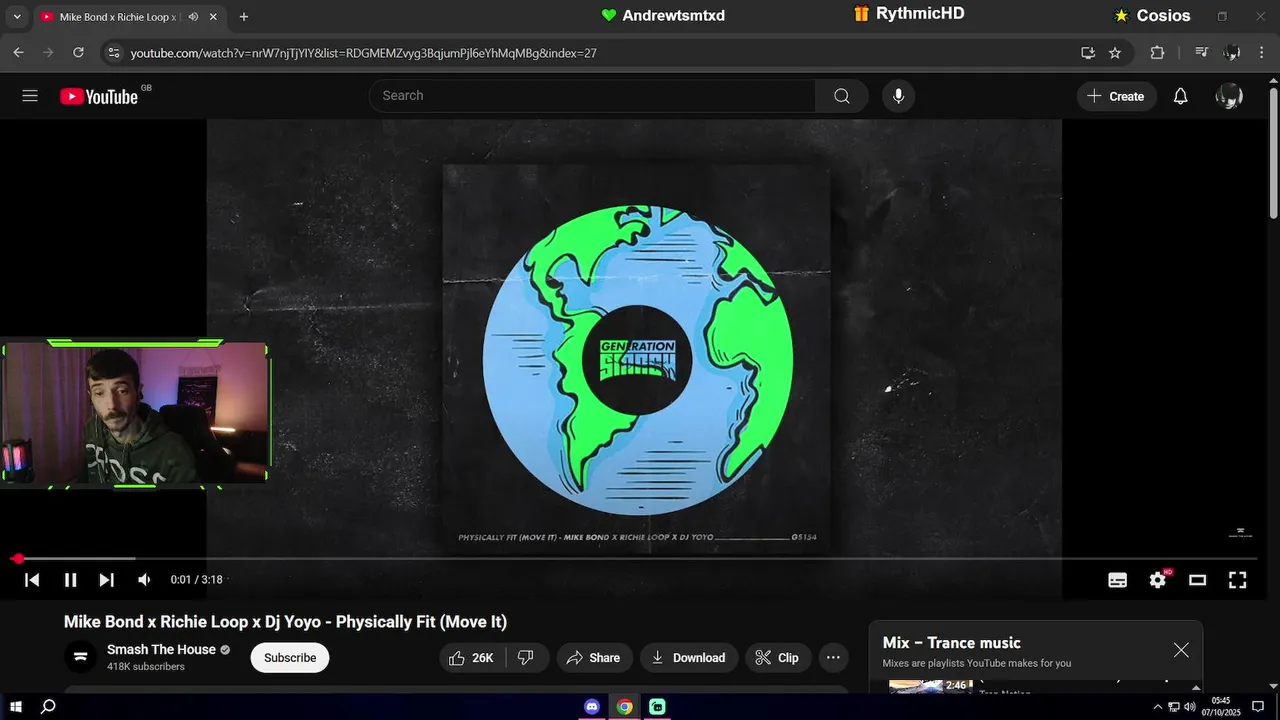Mute the video with the speaker icon
The image size is (1280, 720).
pos(144,580)
